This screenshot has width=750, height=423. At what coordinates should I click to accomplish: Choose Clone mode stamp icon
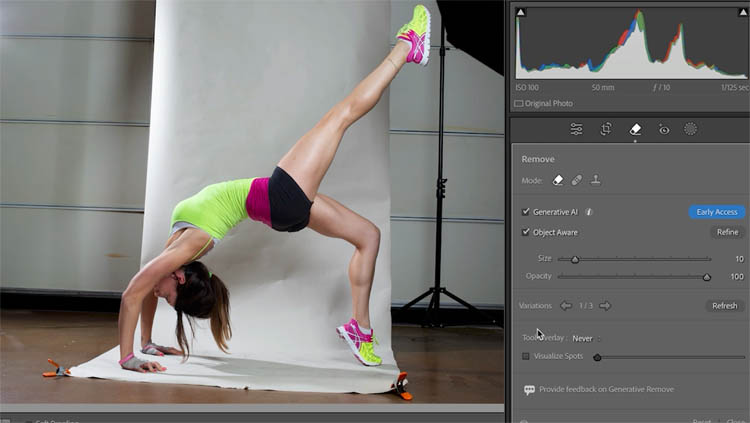click(596, 180)
